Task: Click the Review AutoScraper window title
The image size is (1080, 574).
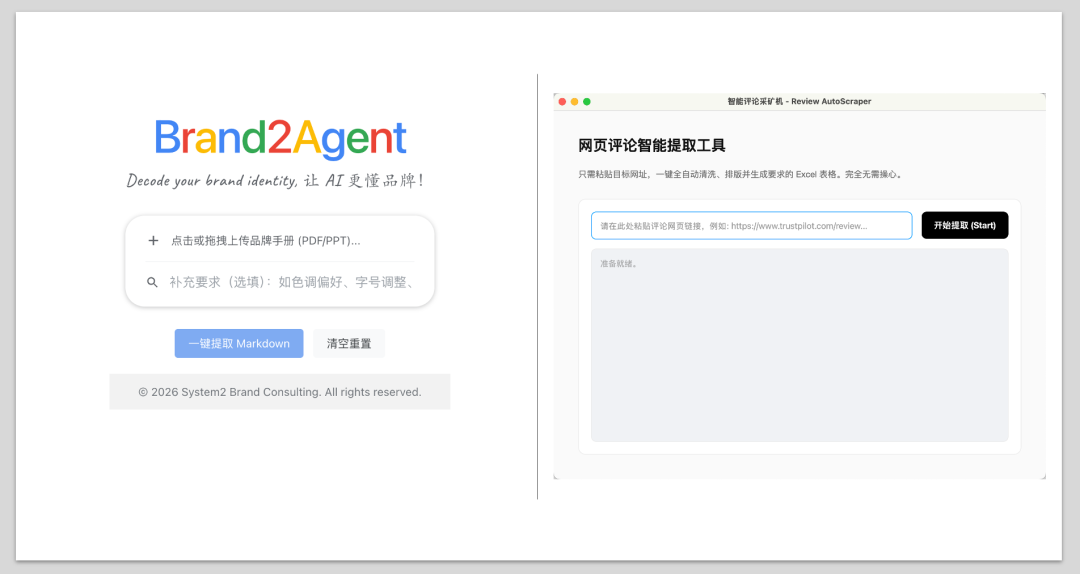Action: [x=799, y=101]
